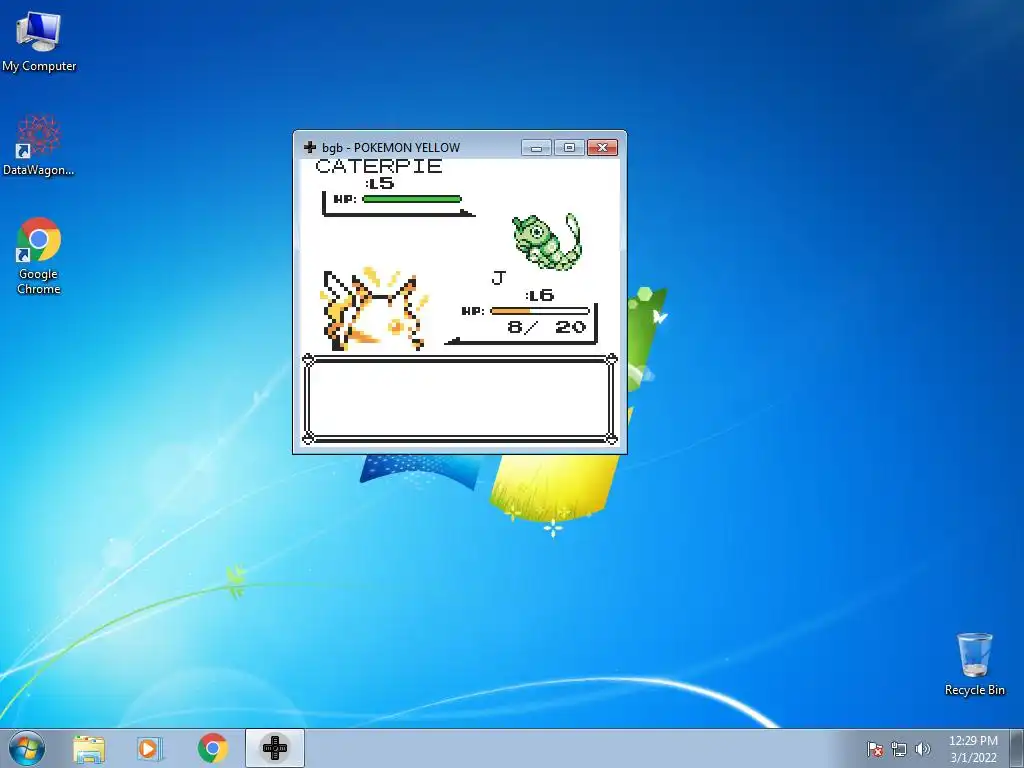The height and width of the screenshot is (768, 1024).
Task: Minimize the bgb POKEMON YELLOW window
Action: click(x=537, y=148)
